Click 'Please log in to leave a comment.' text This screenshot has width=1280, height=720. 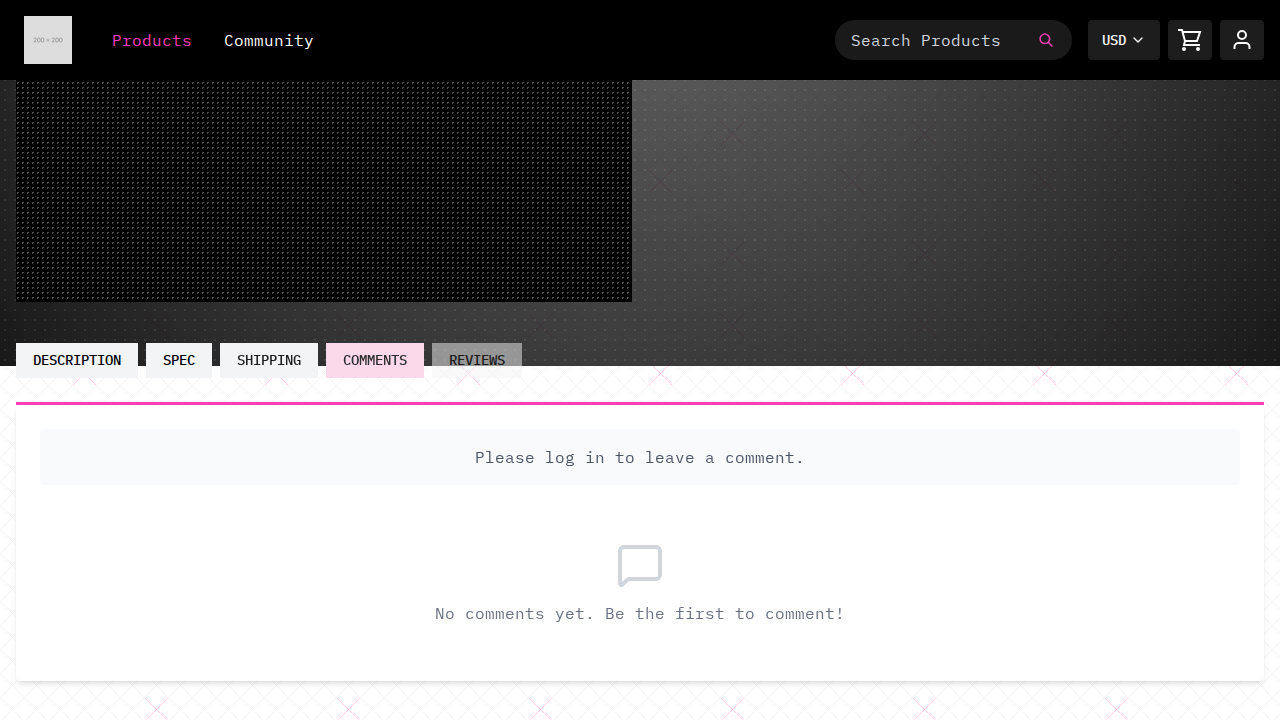(640, 457)
